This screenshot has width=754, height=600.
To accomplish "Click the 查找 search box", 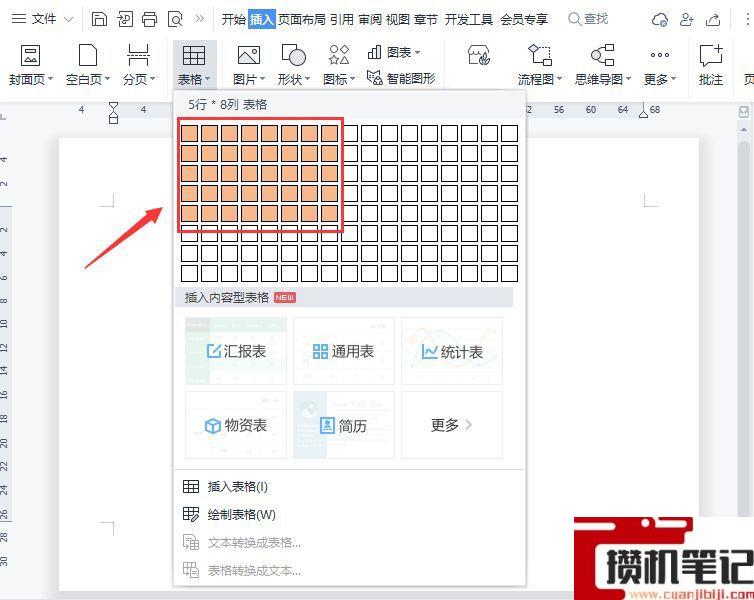I will coord(588,19).
